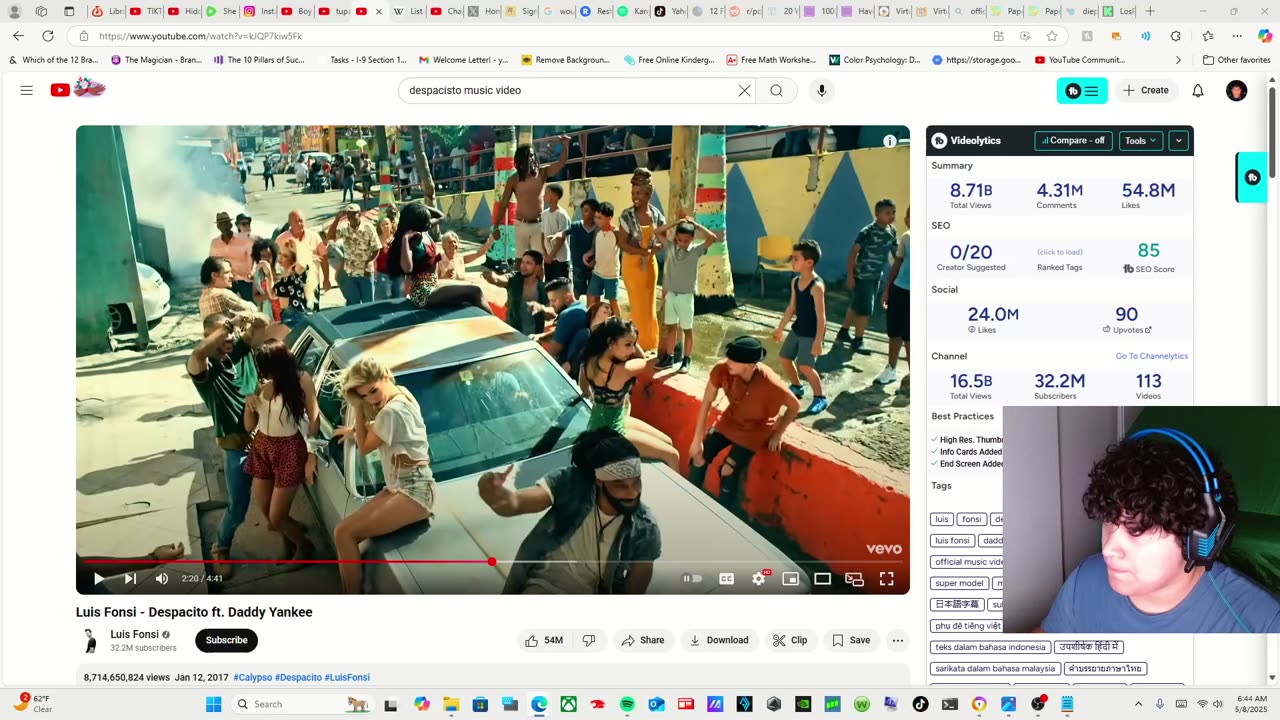1280x720 pixels.
Task: Open the YouTube guide hamburger menu
Action: point(27,90)
